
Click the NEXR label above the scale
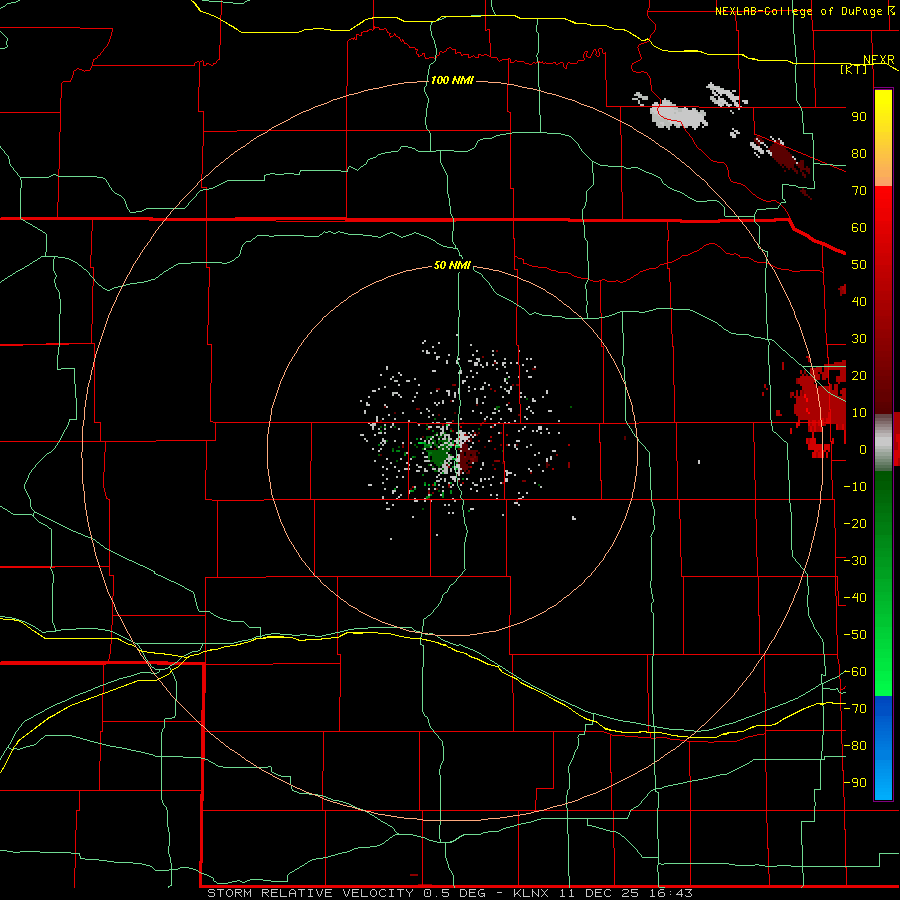[x=879, y=60]
